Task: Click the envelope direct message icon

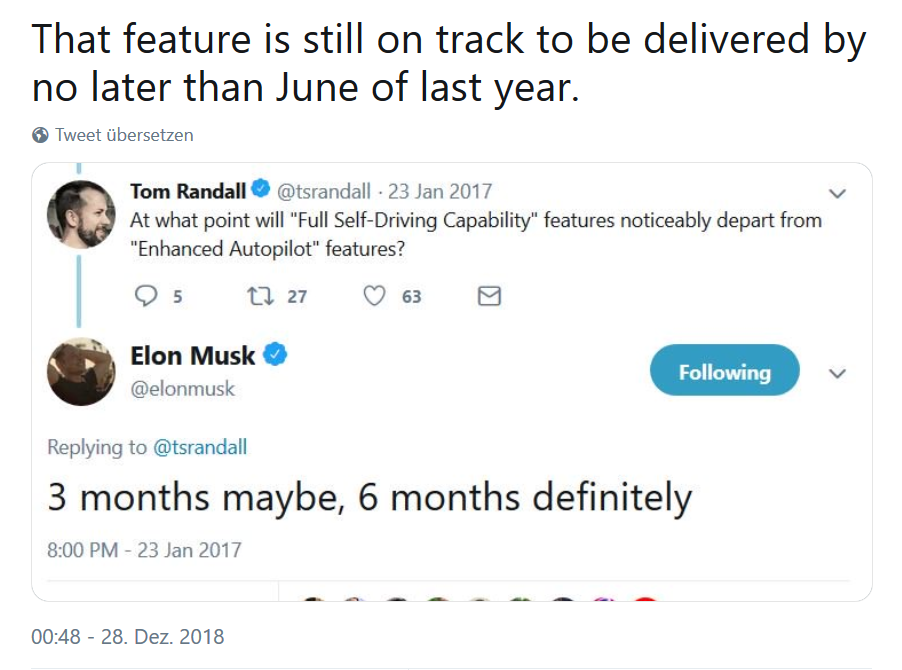Action: pyautogui.click(x=489, y=296)
